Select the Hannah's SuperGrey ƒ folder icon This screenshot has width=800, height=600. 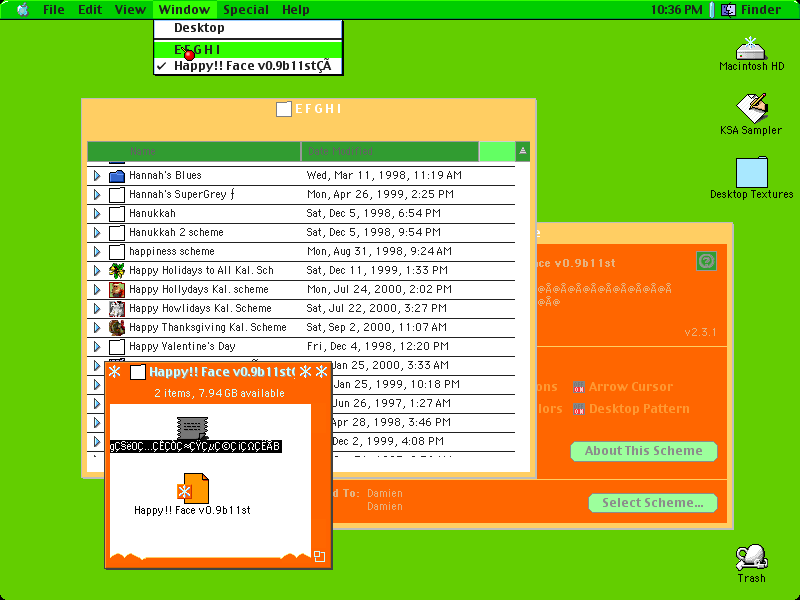[x=117, y=195]
